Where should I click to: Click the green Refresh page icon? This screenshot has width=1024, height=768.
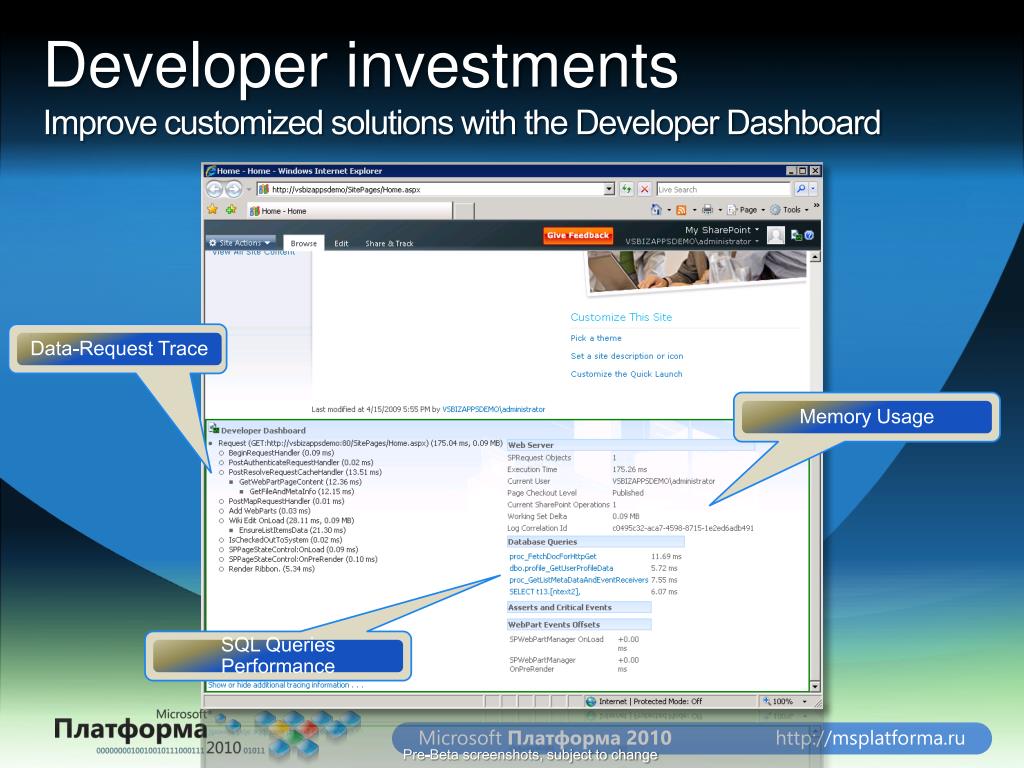click(x=626, y=189)
